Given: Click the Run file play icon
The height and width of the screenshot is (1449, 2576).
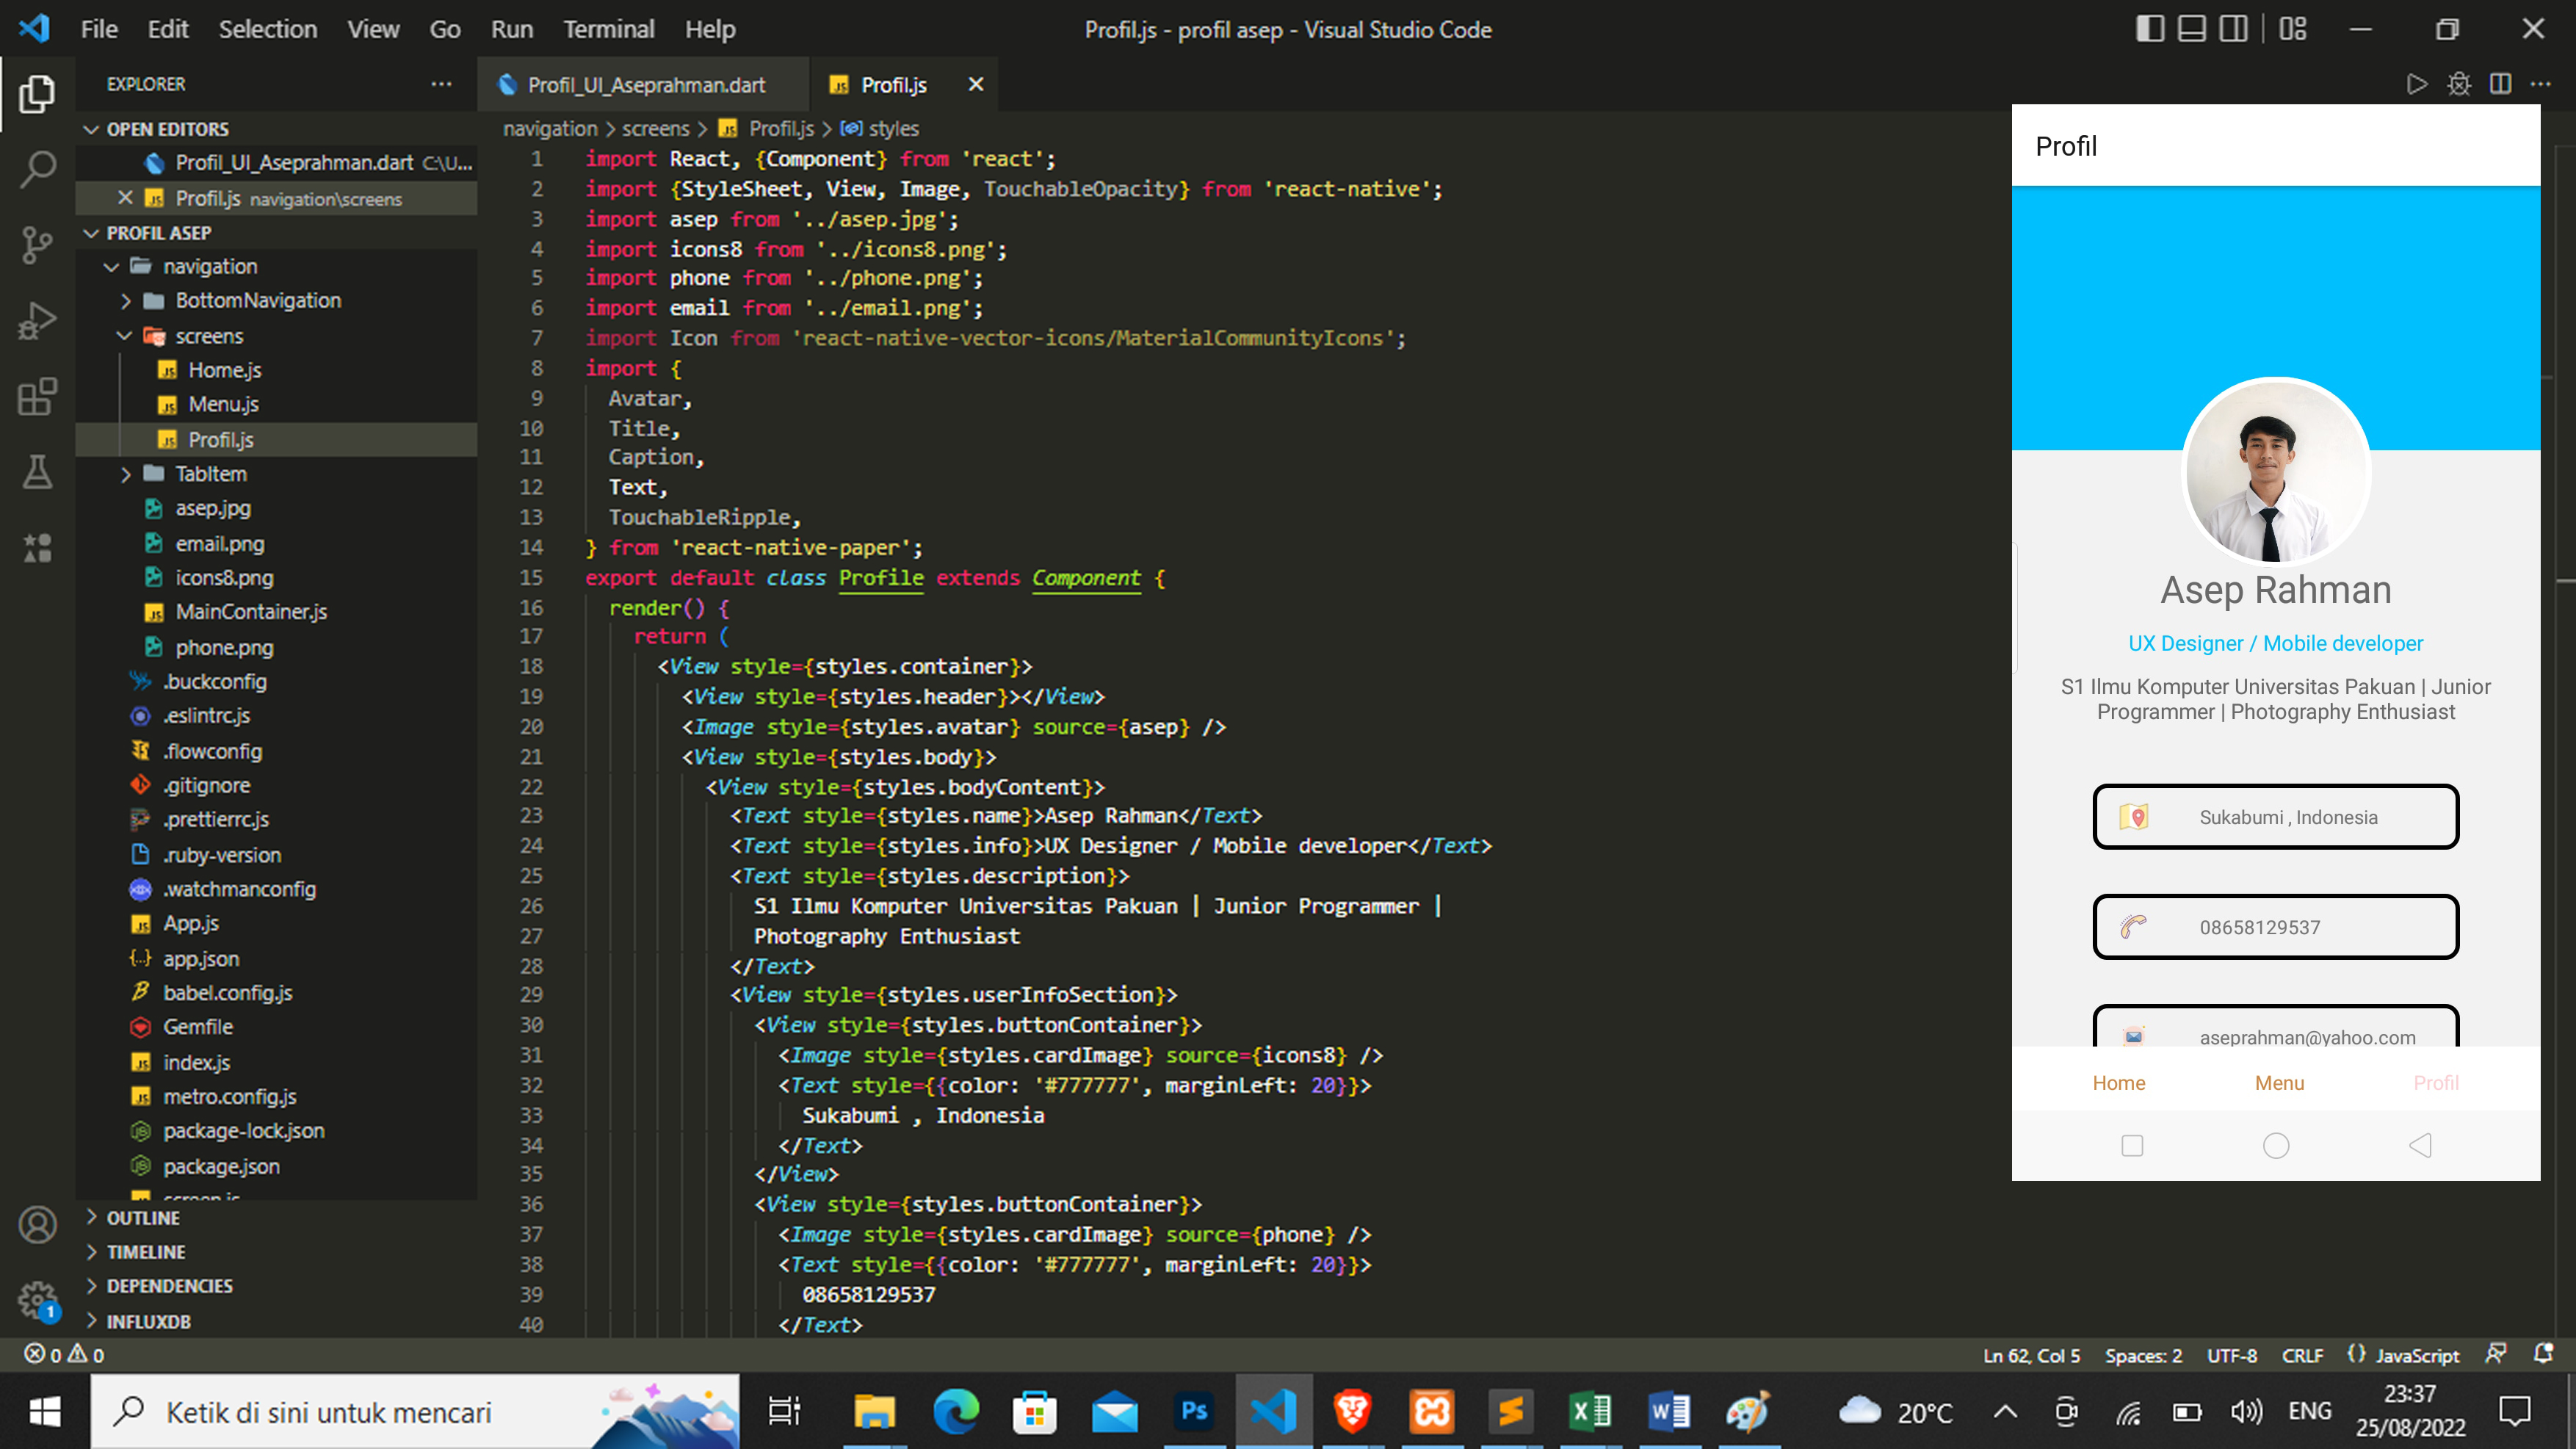Looking at the screenshot, I should 2417,84.
